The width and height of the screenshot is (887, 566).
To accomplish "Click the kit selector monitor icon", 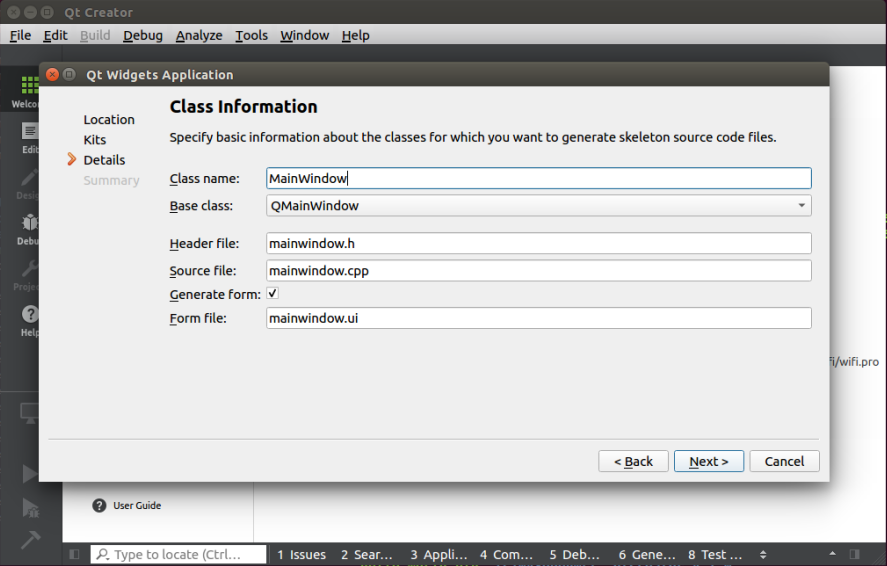I will (x=30, y=412).
